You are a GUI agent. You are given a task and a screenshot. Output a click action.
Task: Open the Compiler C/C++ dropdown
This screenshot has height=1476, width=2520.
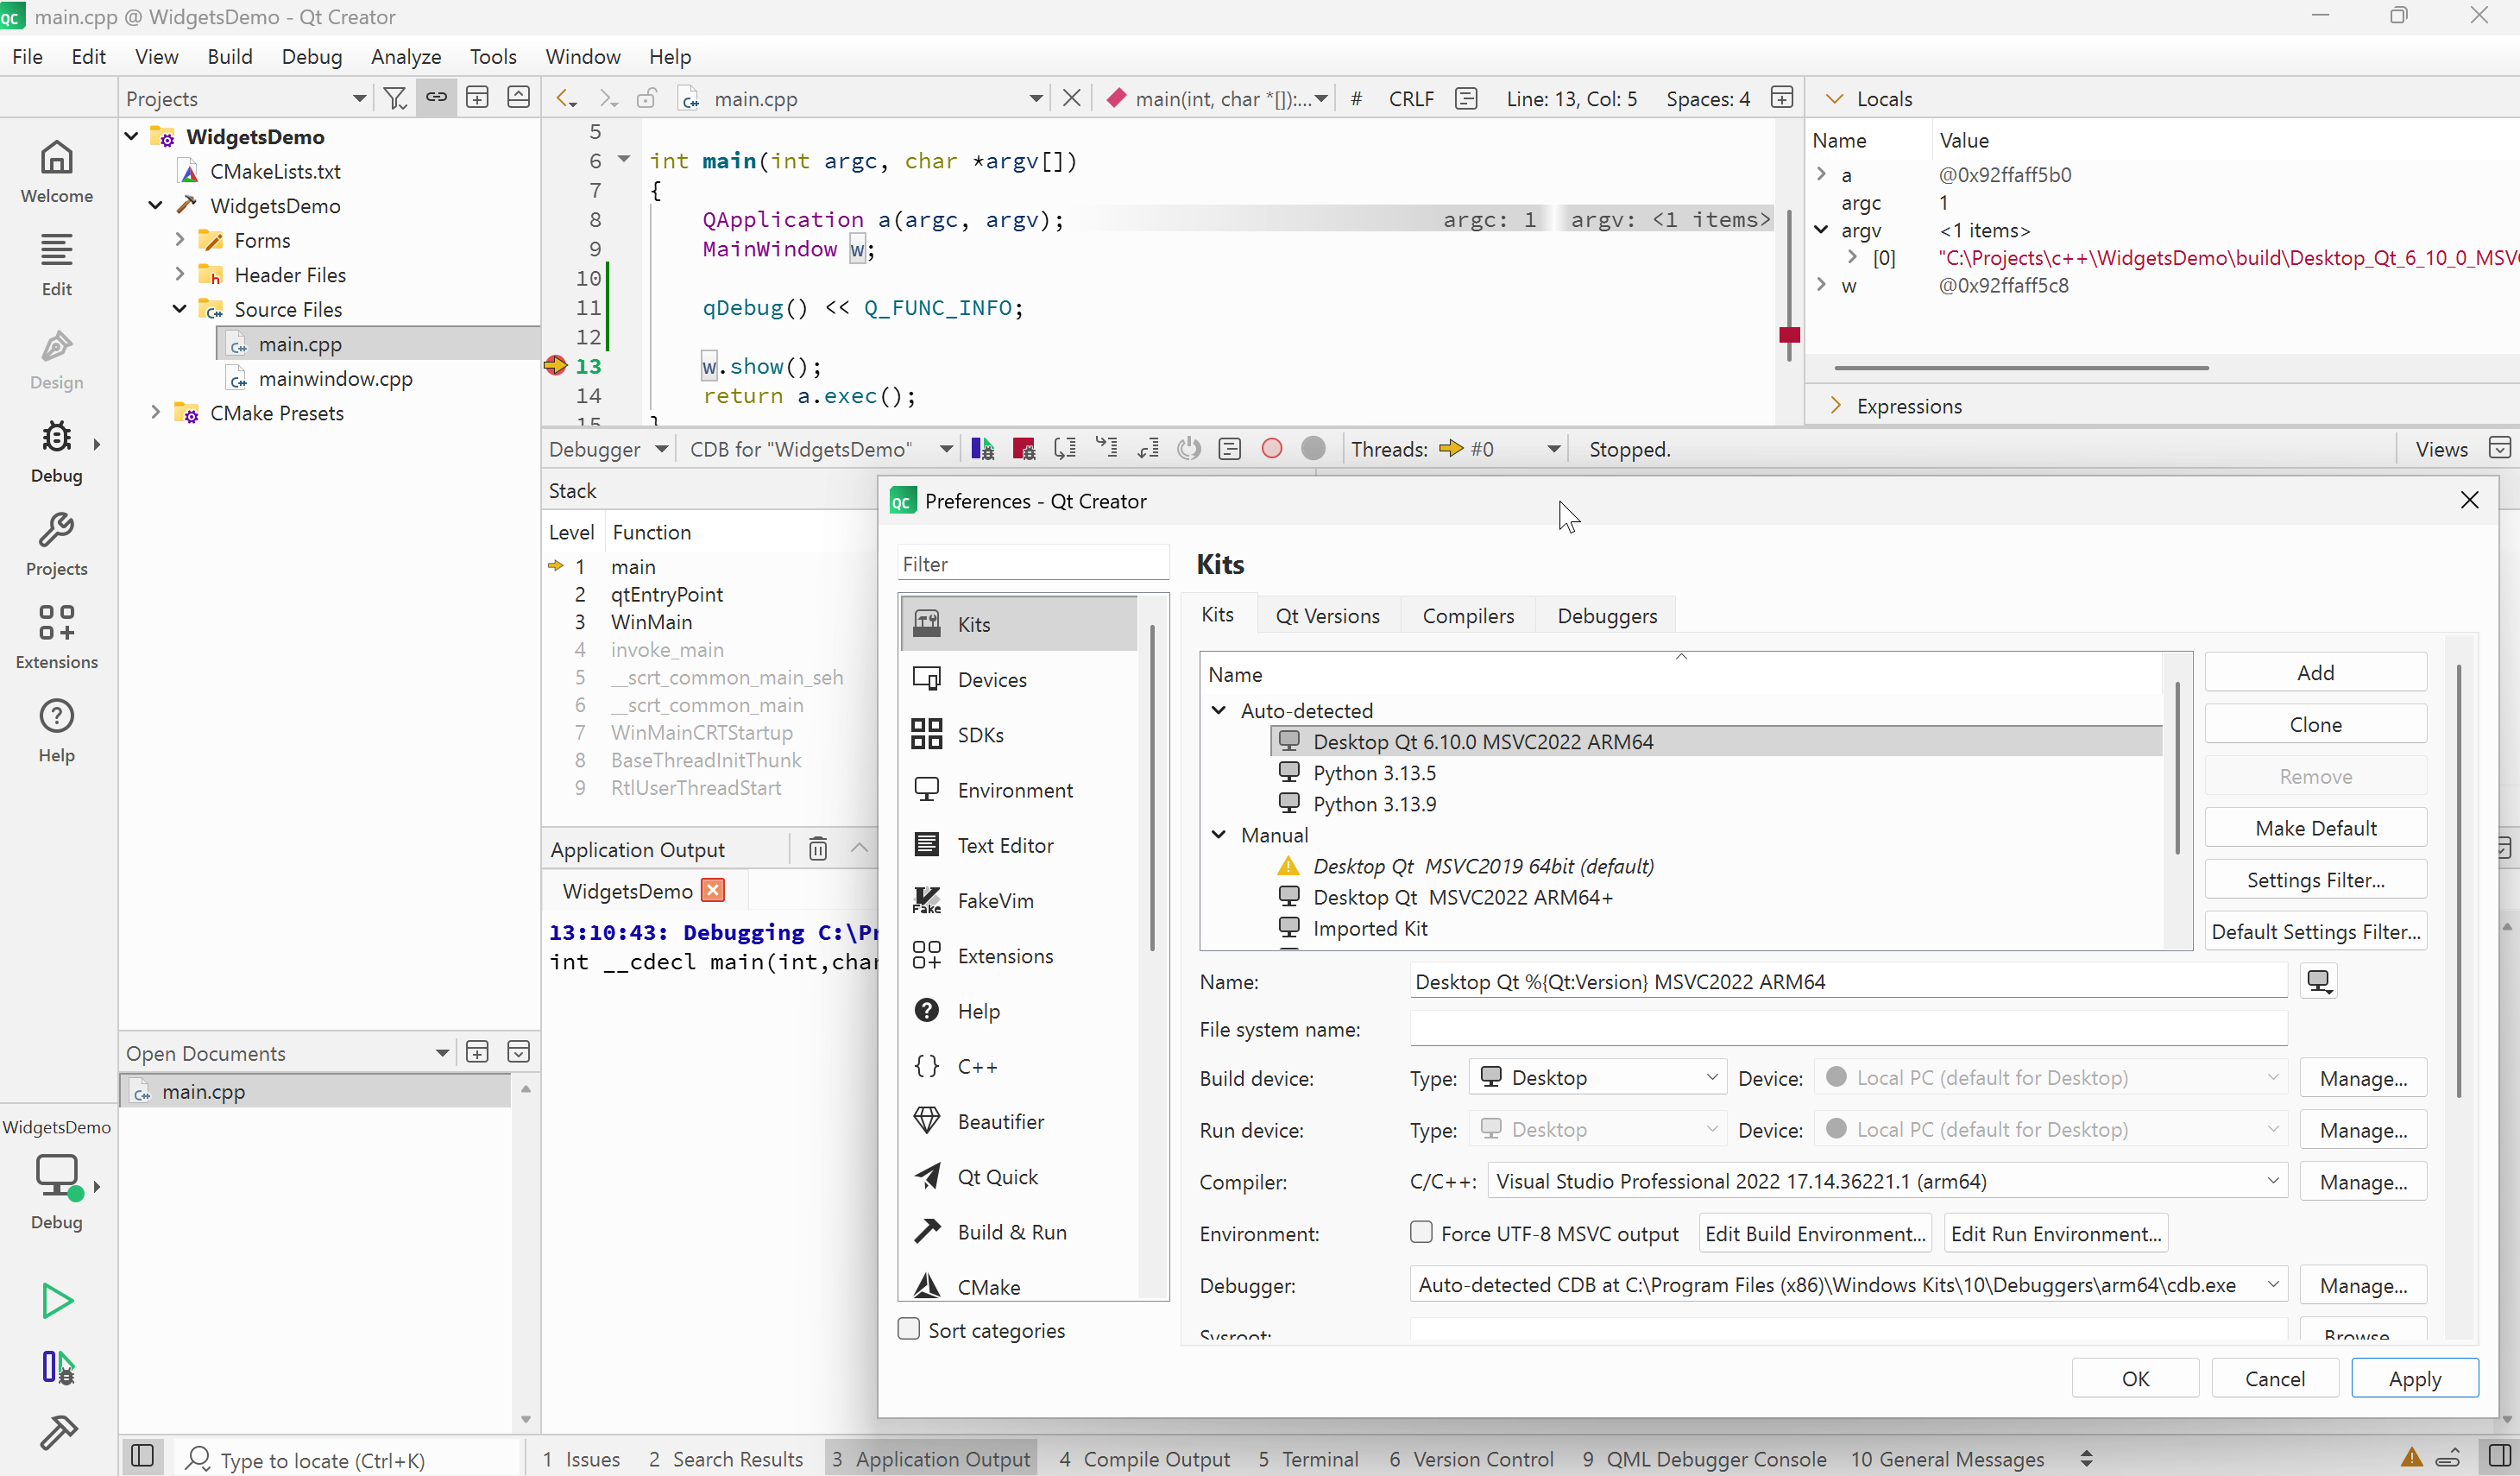[1886, 1181]
